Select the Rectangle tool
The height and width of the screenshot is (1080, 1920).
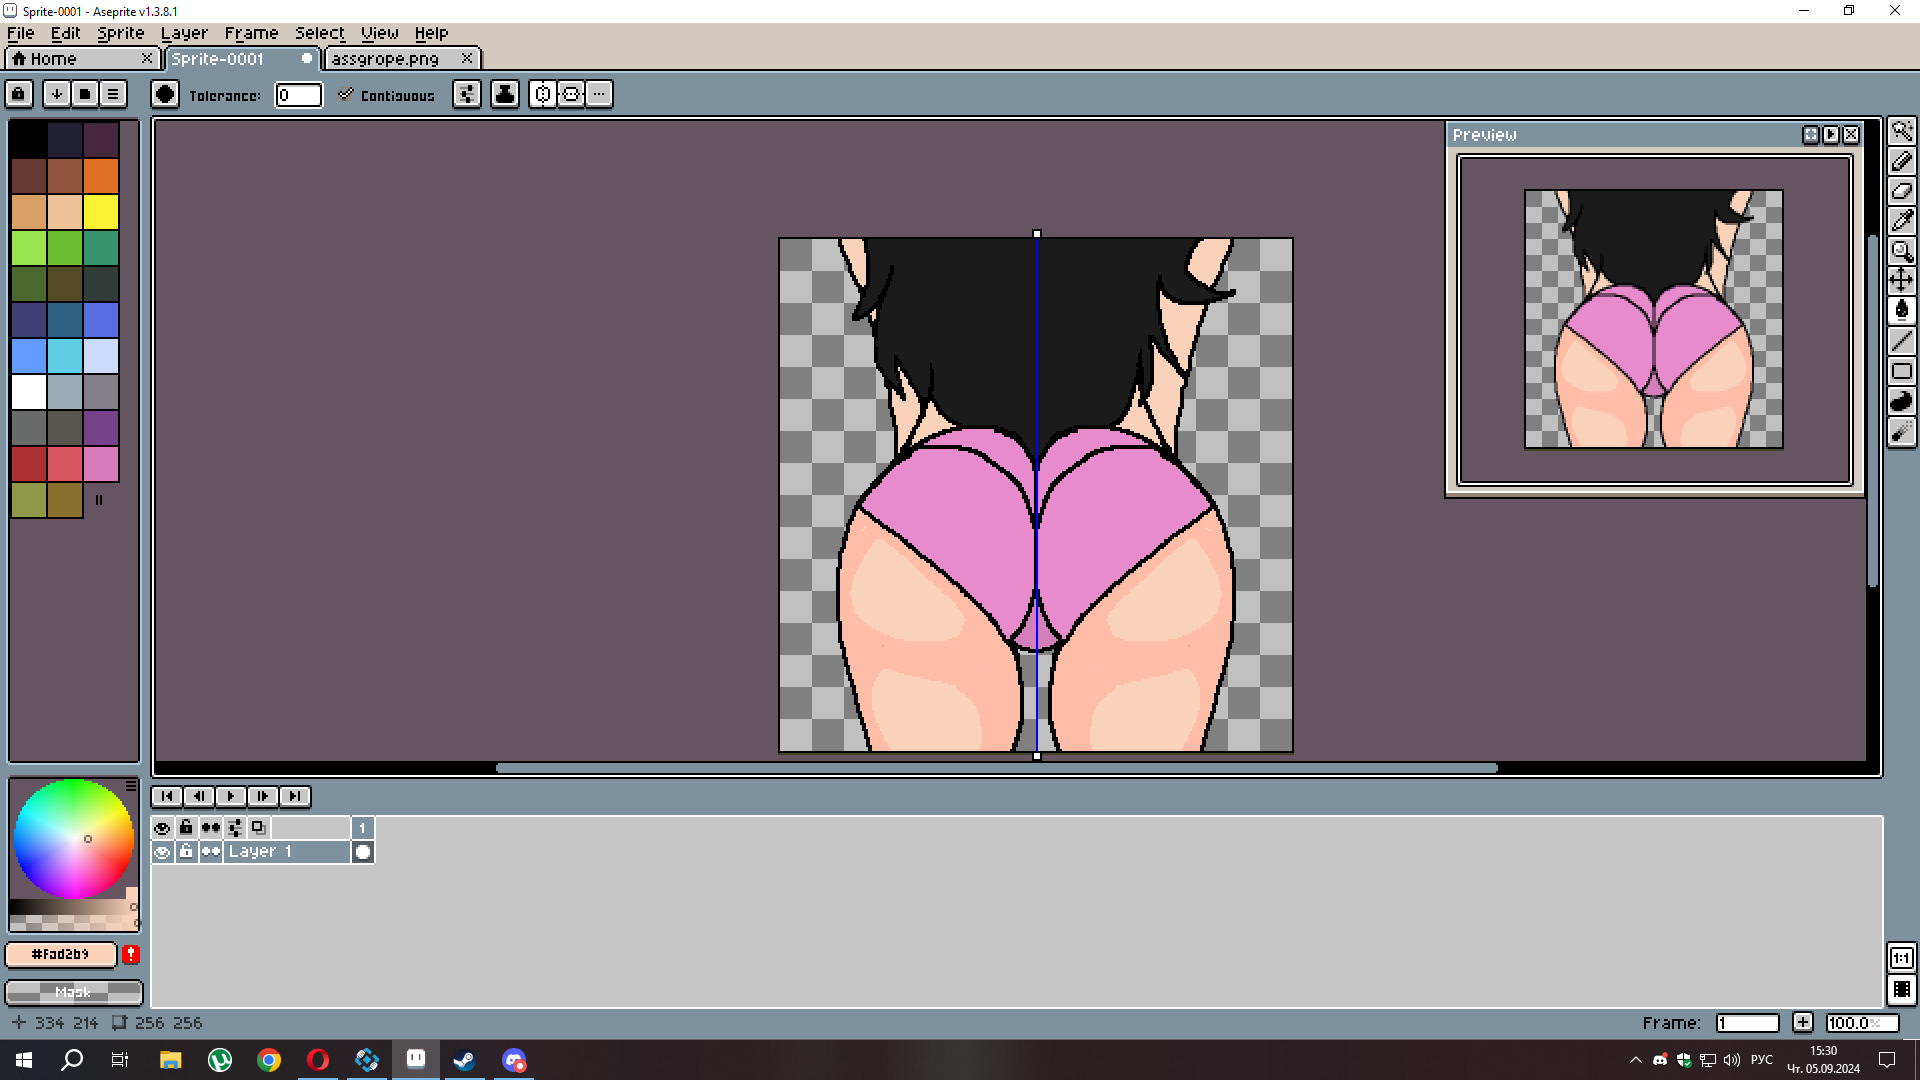coord(1901,371)
